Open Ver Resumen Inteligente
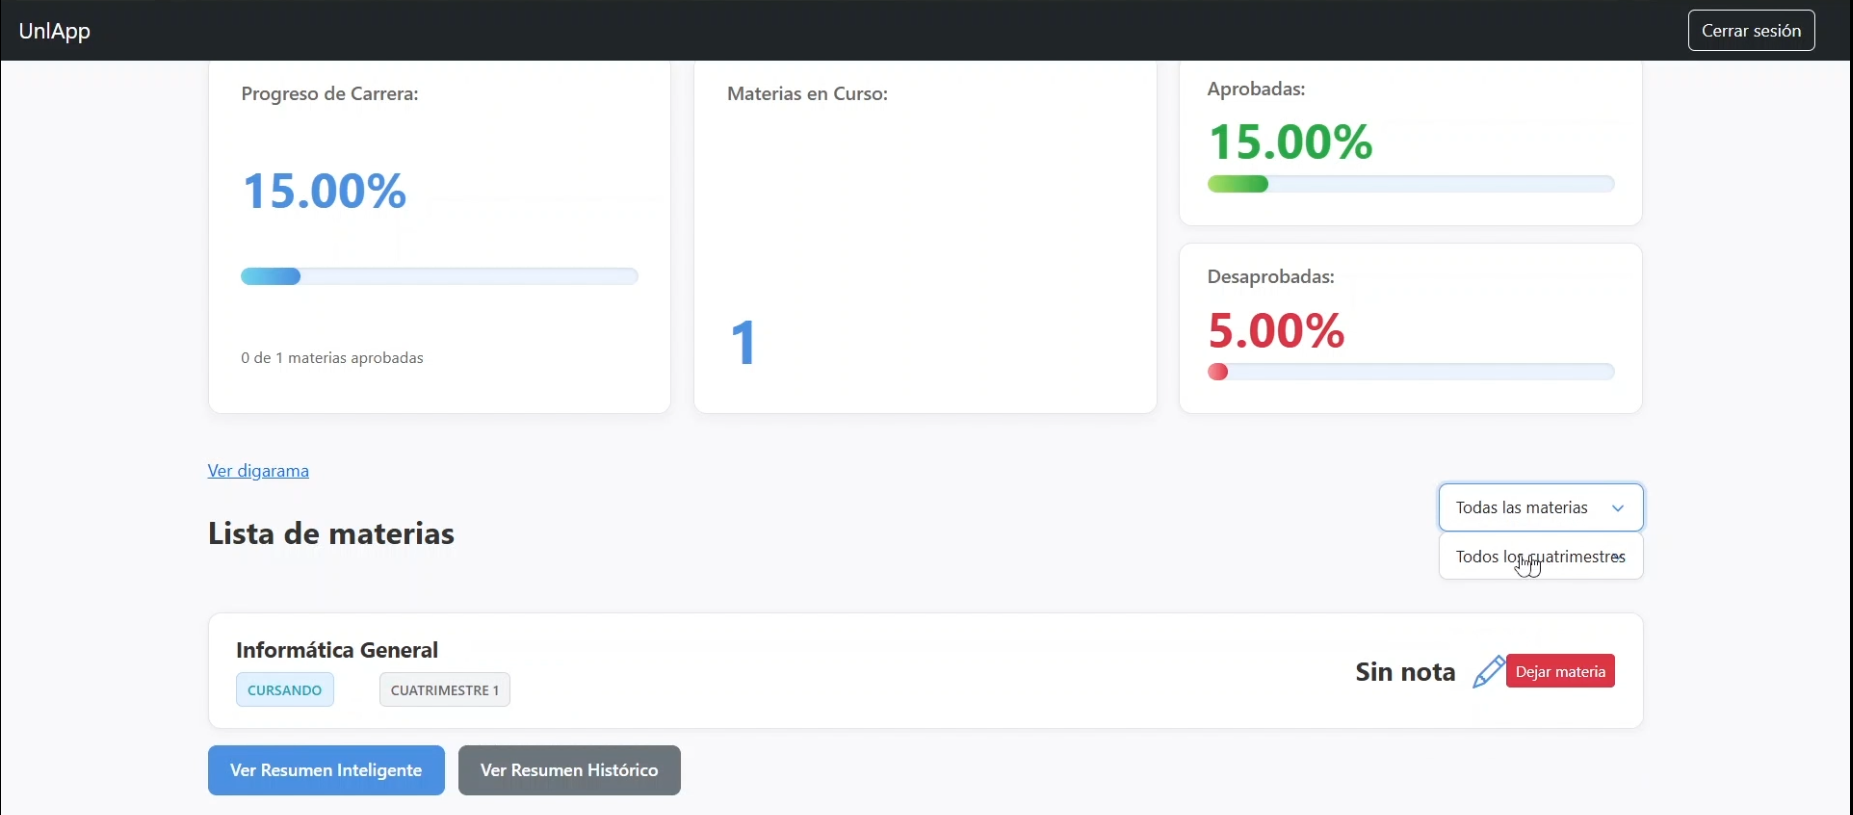Viewport: 1853px width, 815px height. tap(326, 770)
